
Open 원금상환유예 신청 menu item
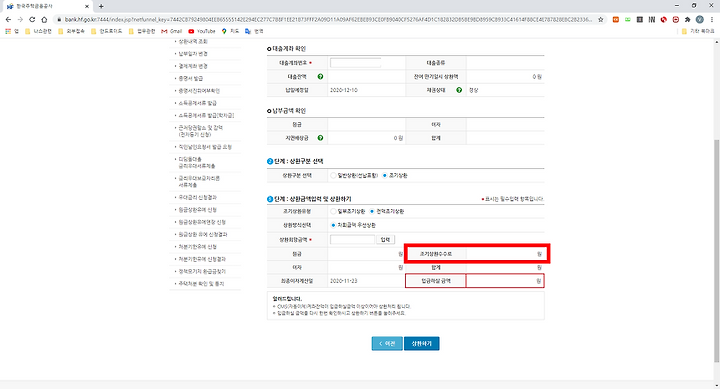click(197, 210)
